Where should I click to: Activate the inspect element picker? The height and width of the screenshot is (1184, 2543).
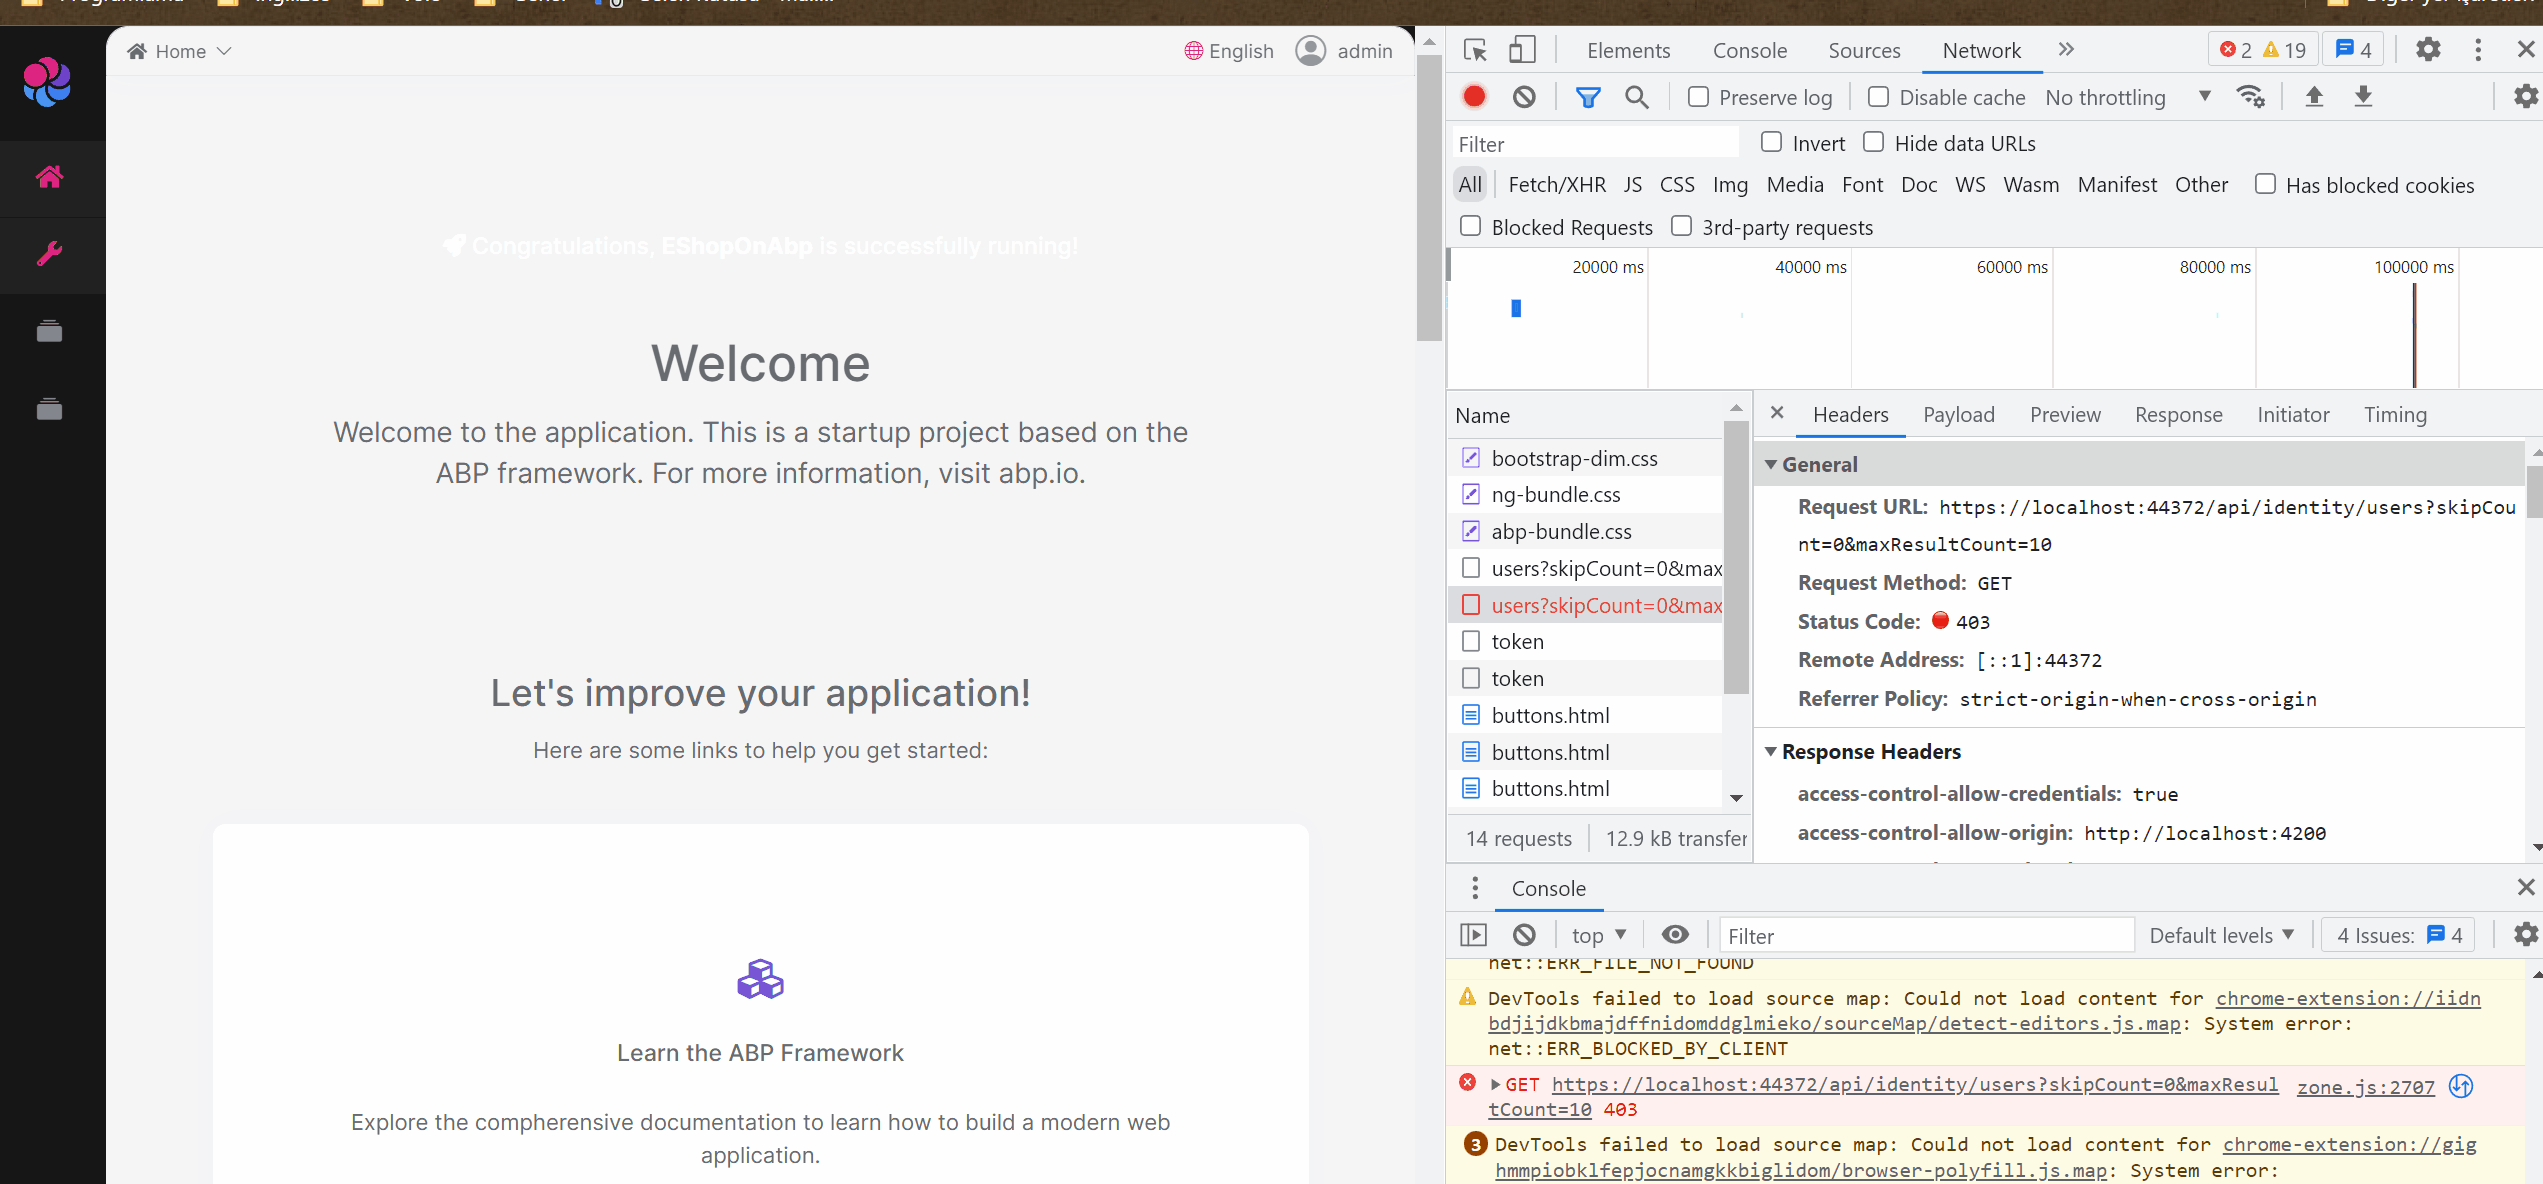(x=1475, y=50)
